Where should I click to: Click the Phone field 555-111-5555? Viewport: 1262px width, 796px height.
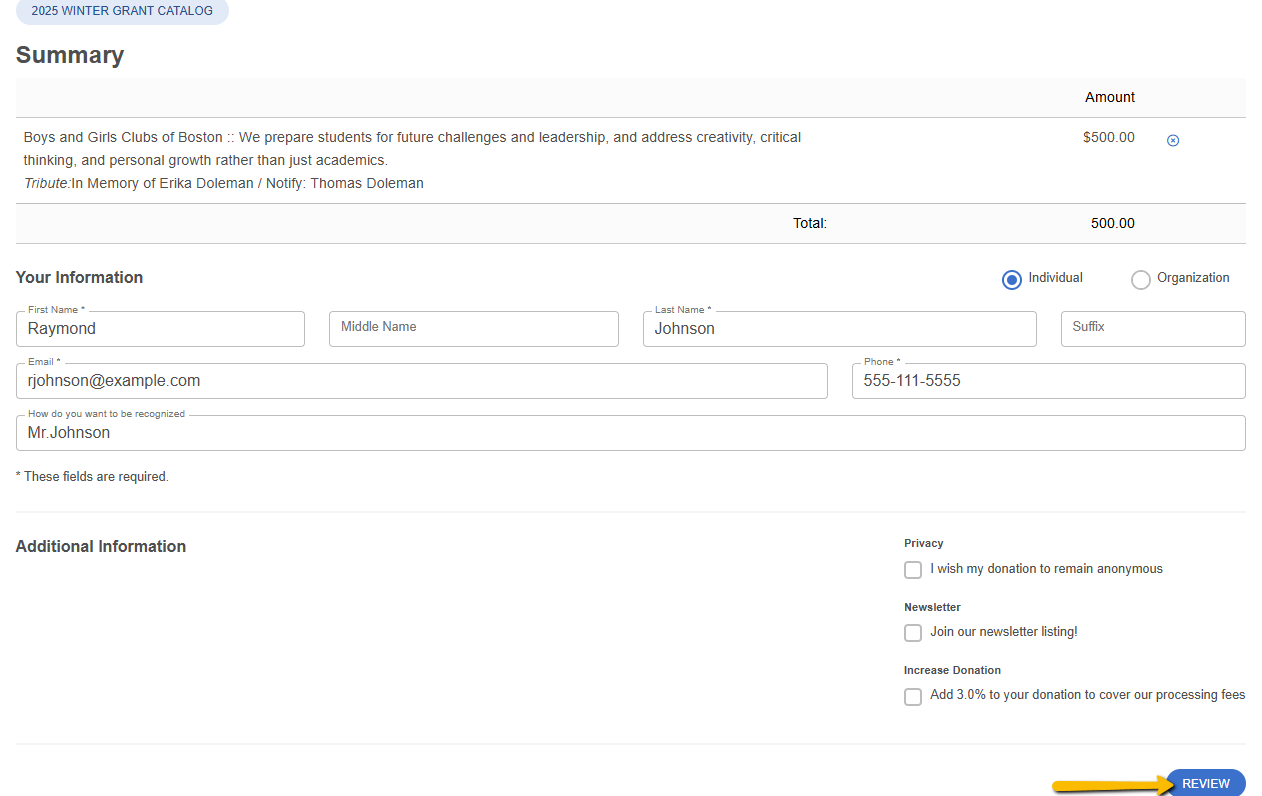(x=1049, y=381)
